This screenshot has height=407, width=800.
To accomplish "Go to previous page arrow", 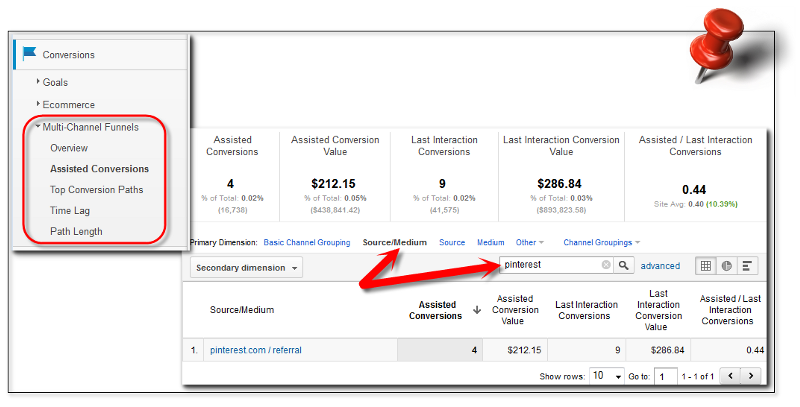I will pos(730,376).
